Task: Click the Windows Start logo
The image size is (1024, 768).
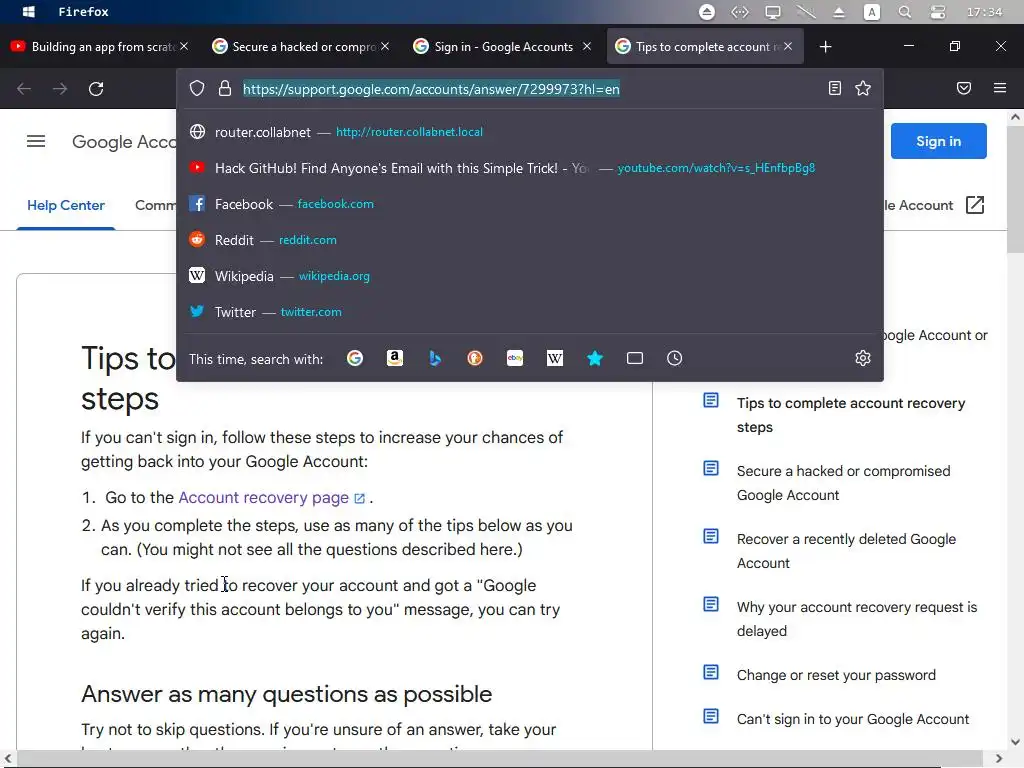Action: (x=29, y=12)
